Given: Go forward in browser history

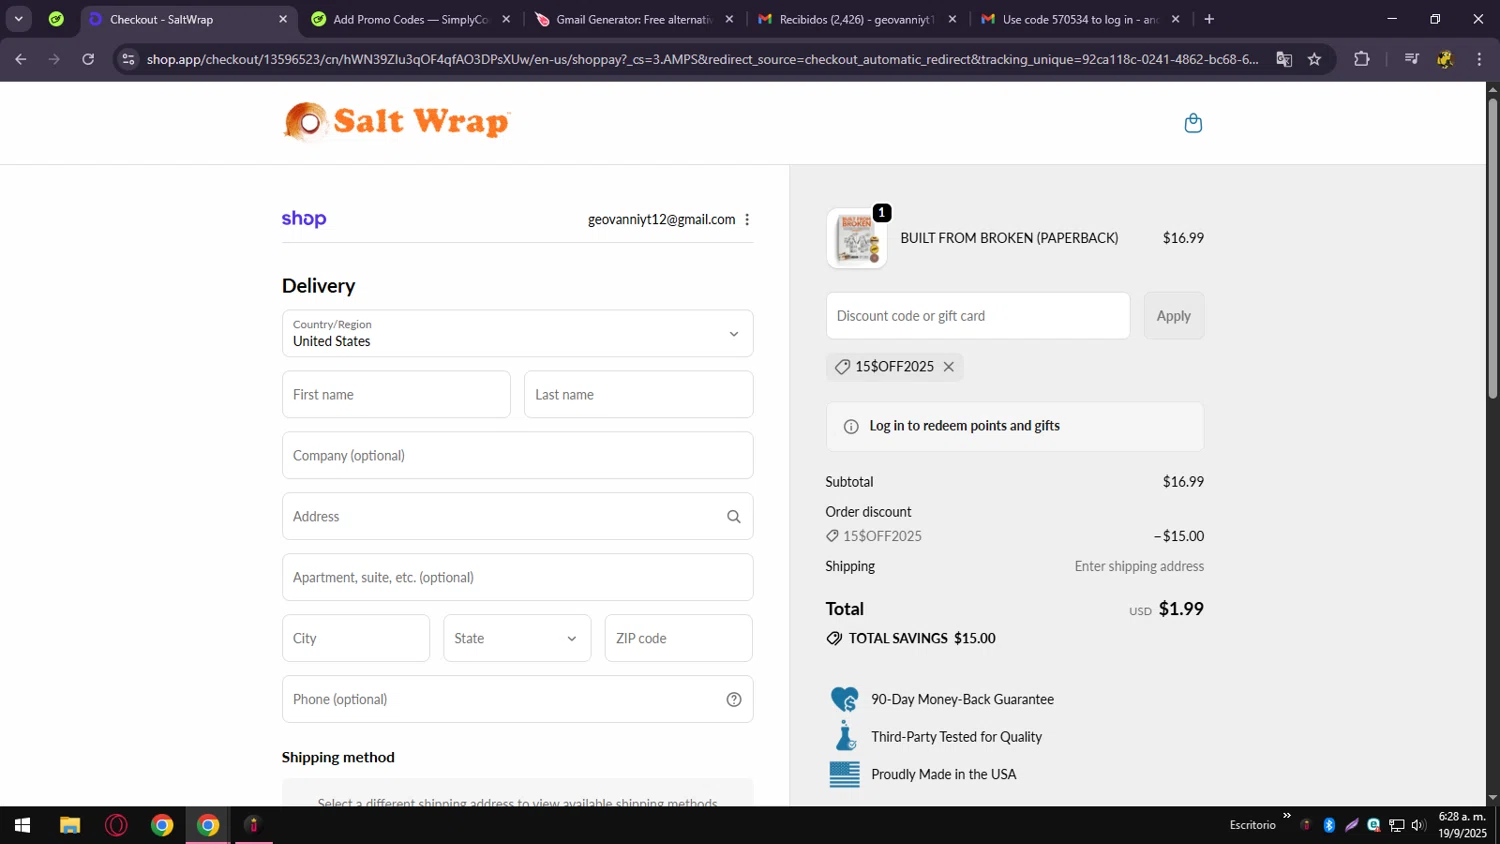Looking at the screenshot, I should click(x=54, y=59).
